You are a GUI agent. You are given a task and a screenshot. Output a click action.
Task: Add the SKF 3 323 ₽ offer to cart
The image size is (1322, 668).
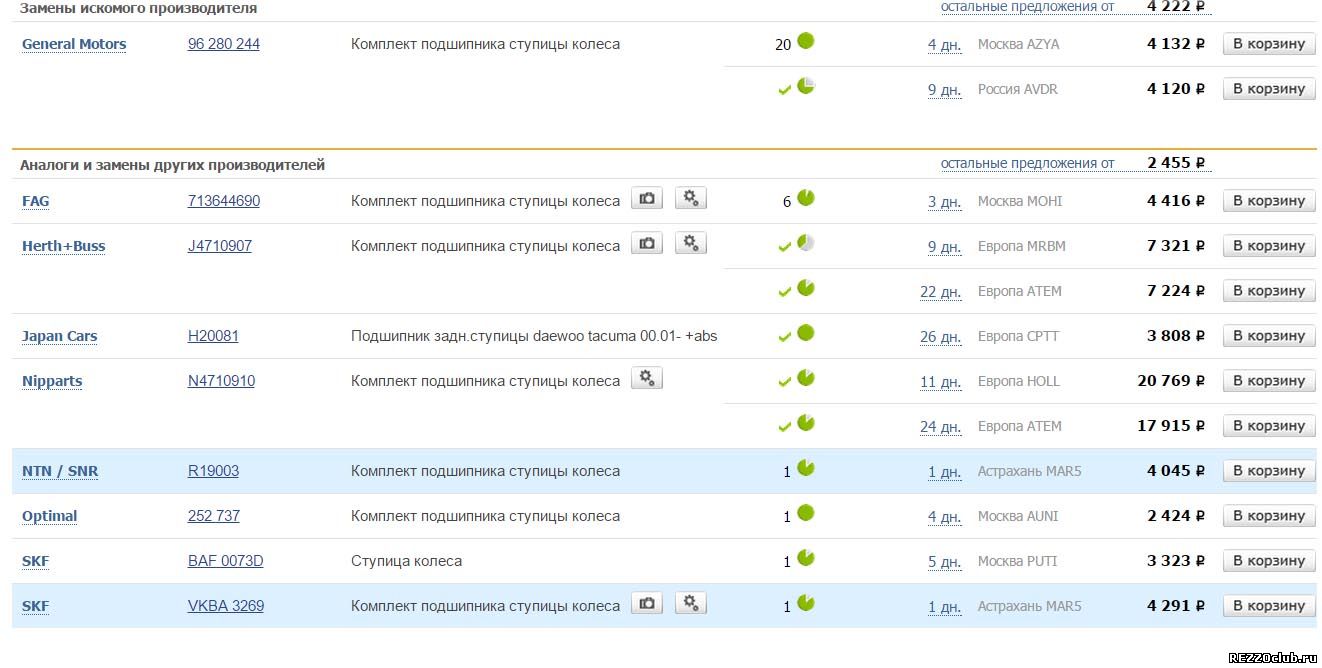[1269, 560]
